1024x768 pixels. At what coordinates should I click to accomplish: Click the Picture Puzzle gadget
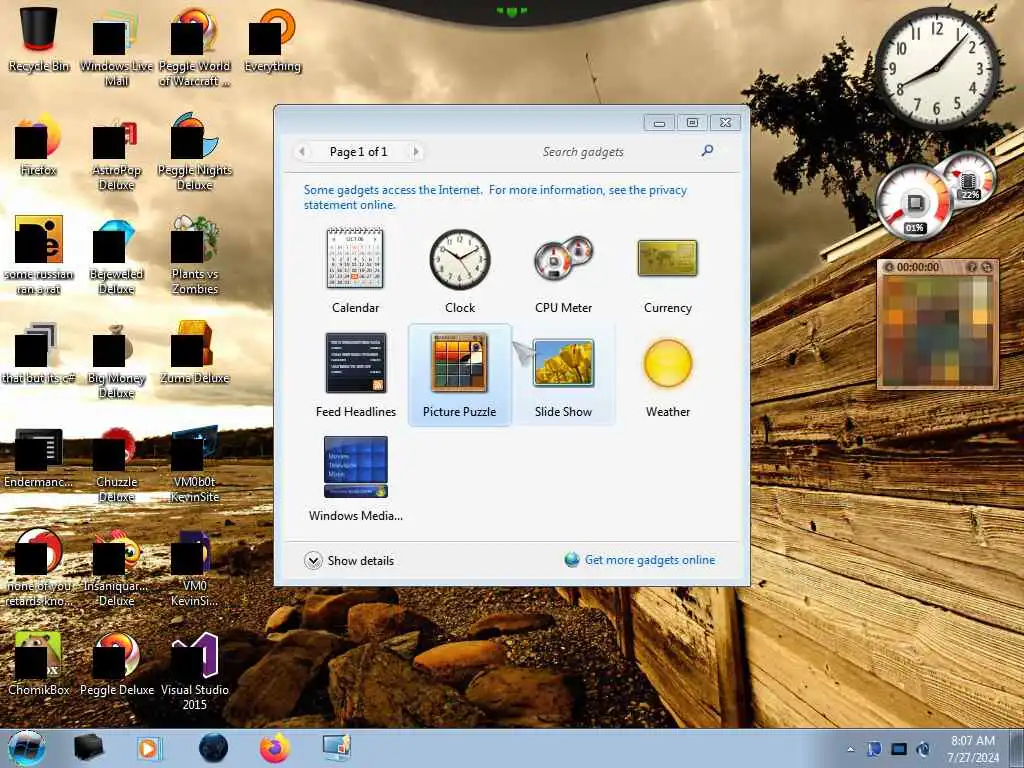click(x=460, y=375)
